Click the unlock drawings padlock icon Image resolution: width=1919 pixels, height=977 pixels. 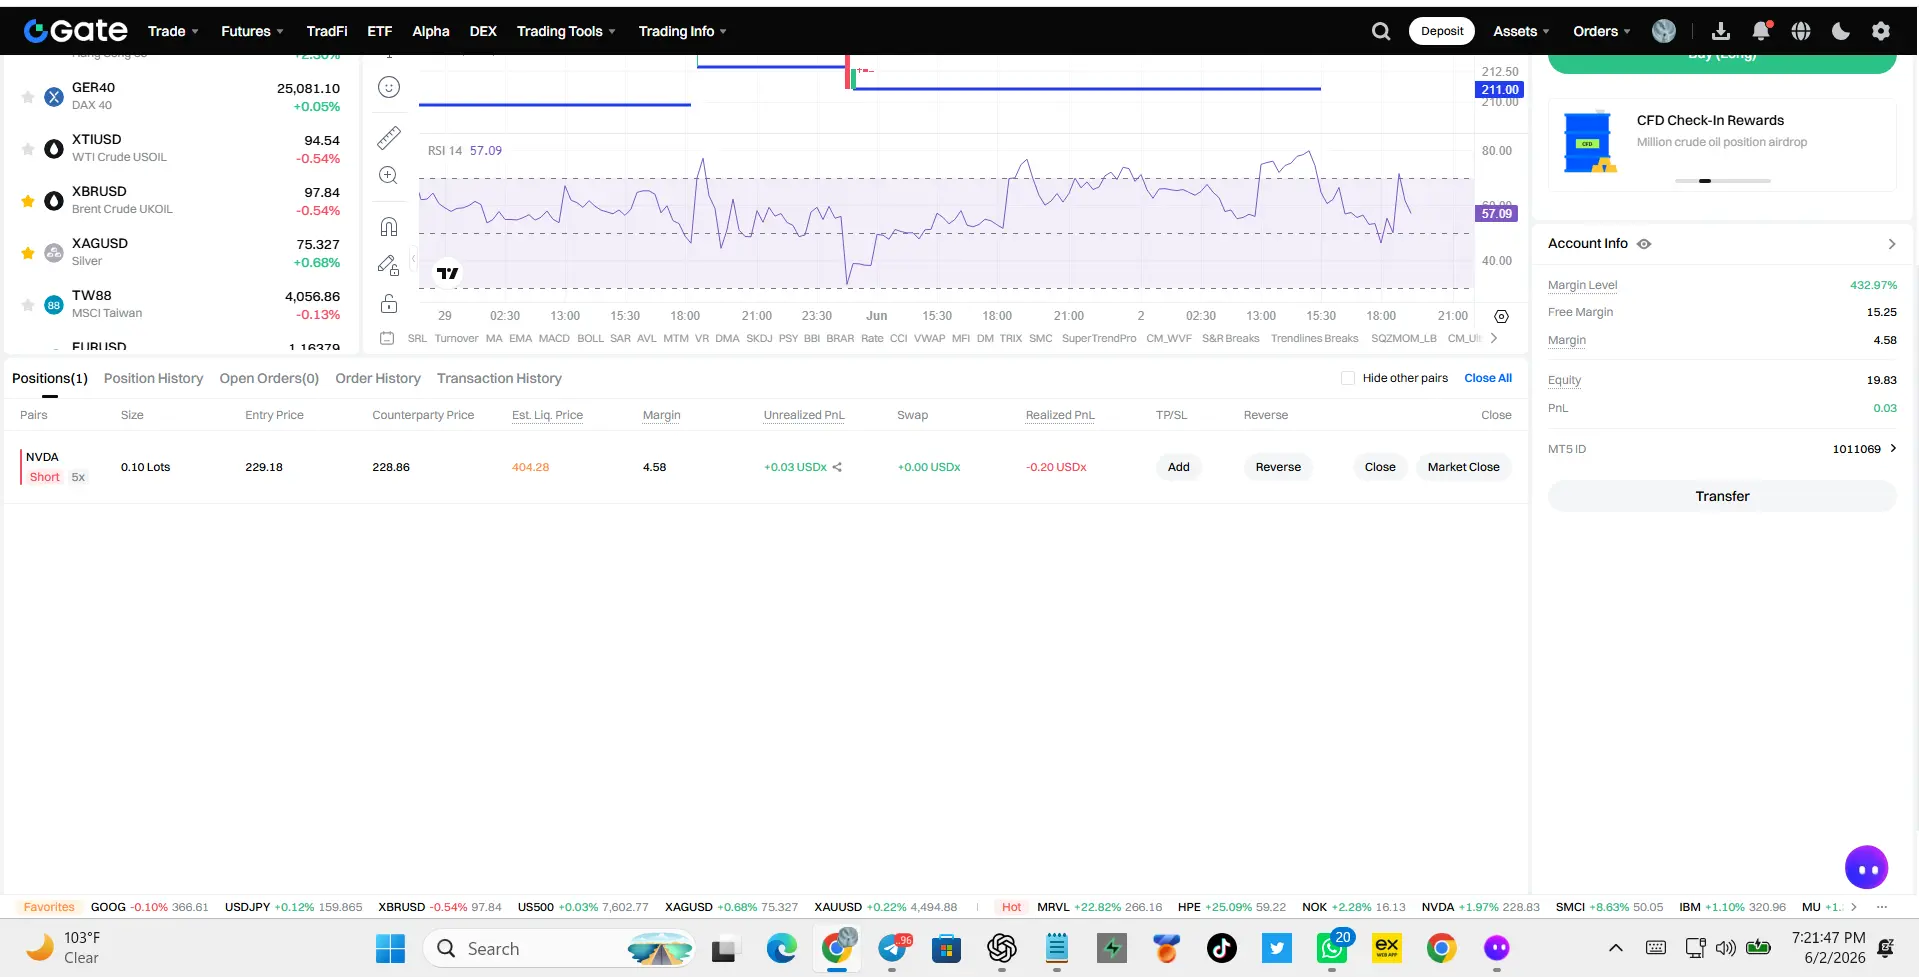pos(389,304)
